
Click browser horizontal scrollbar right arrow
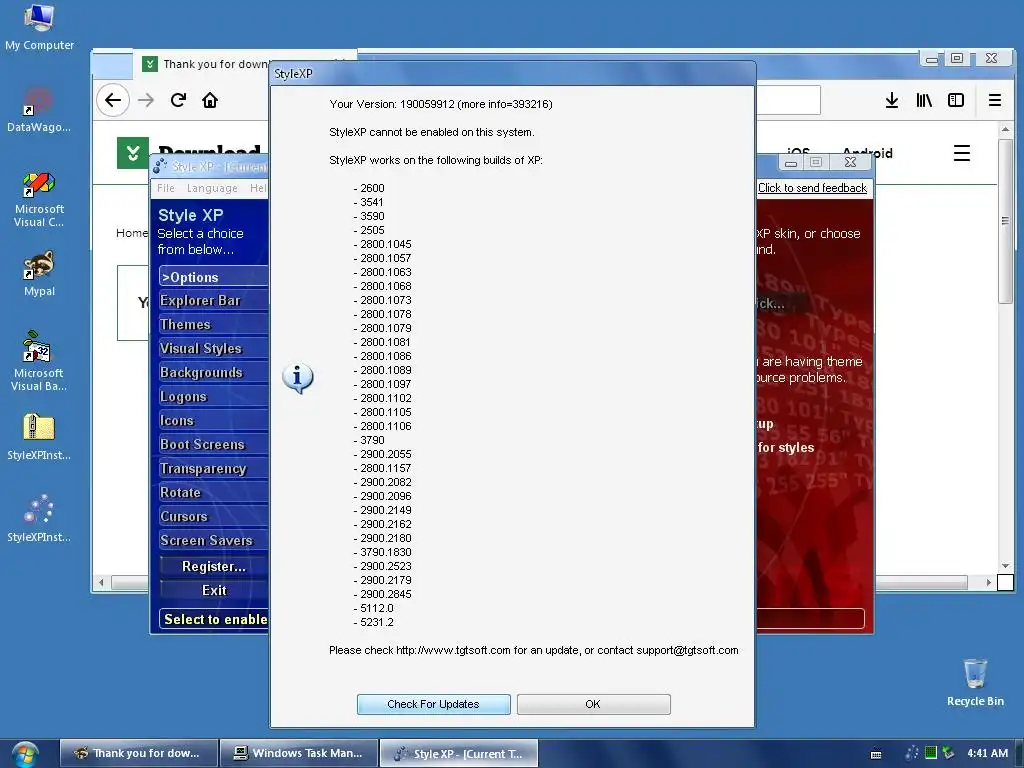[988, 582]
